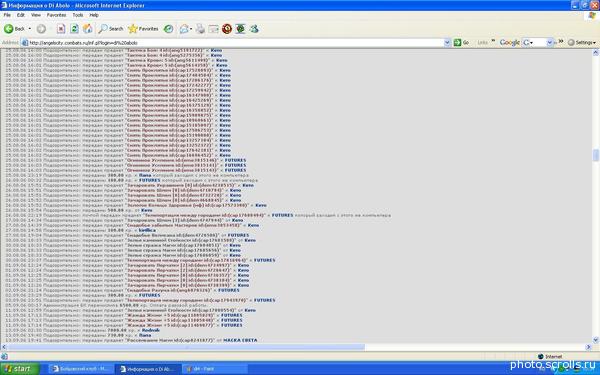Switch to the Paint taskbar window
Image resolution: width=600 pixels, height=375 pixels.
point(214,369)
